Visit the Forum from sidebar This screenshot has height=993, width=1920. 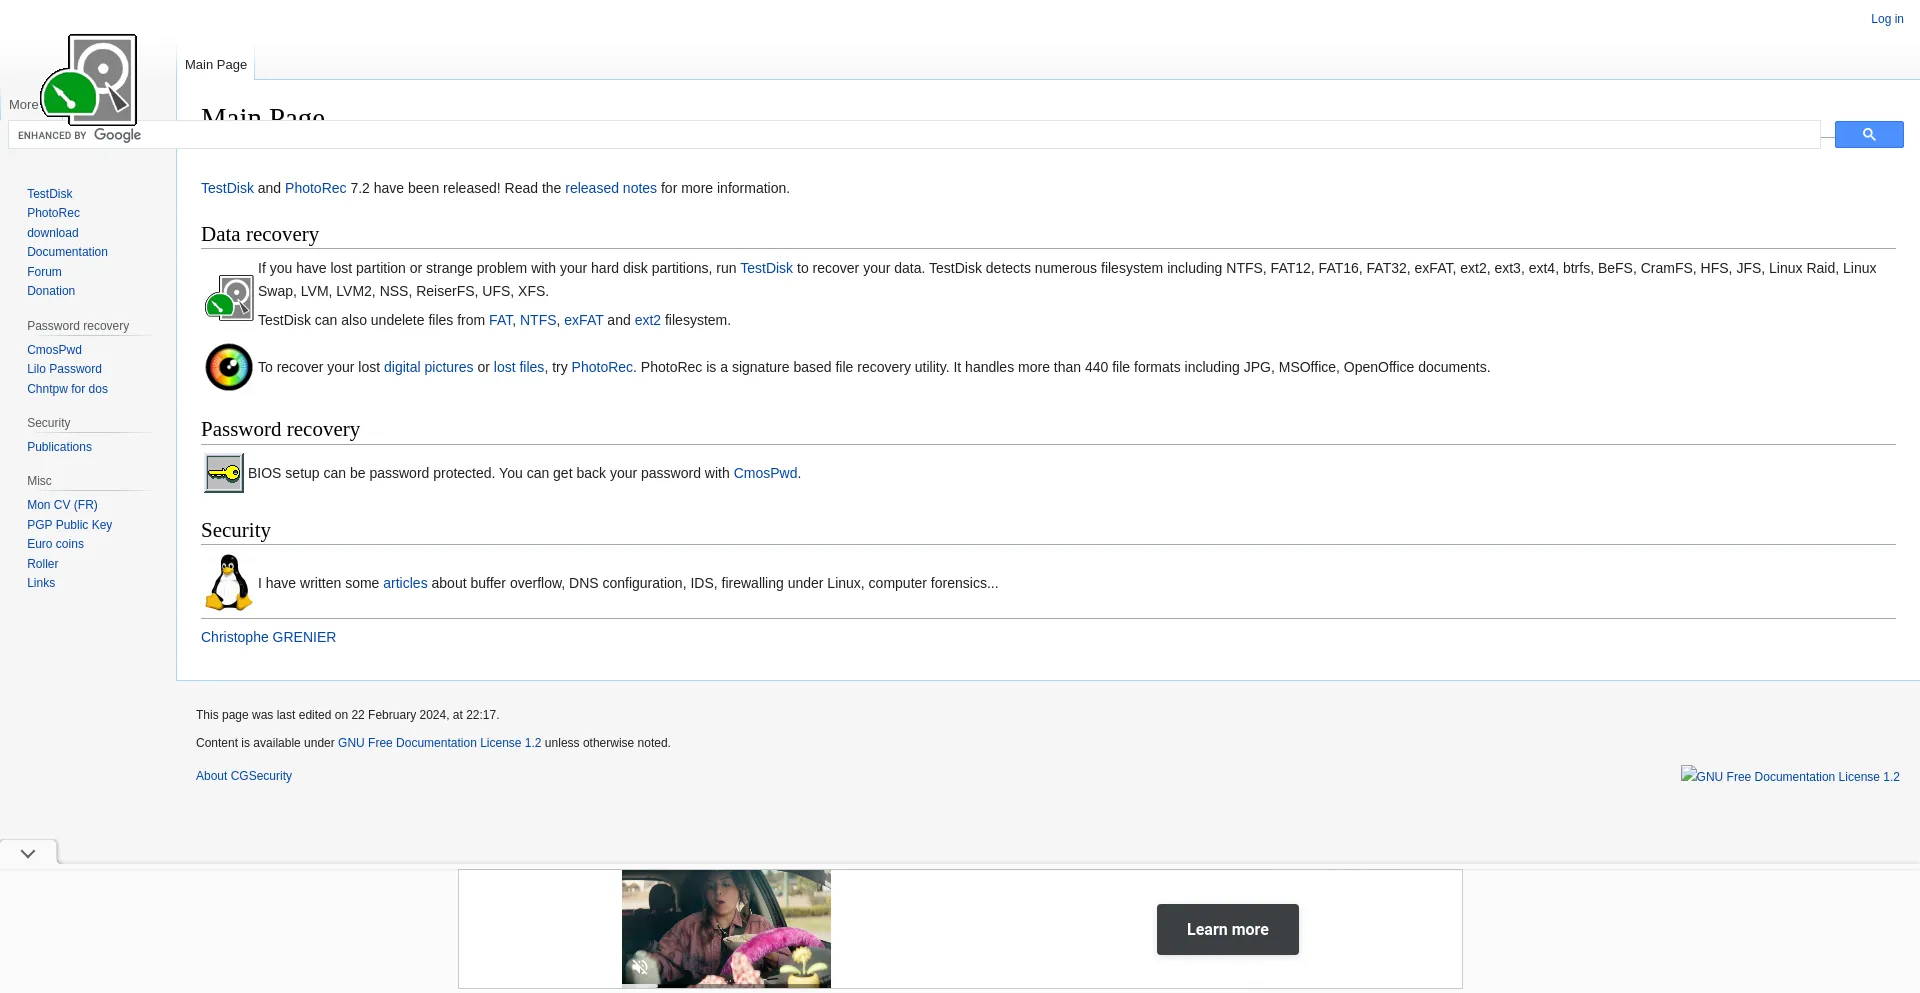[44, 272]
